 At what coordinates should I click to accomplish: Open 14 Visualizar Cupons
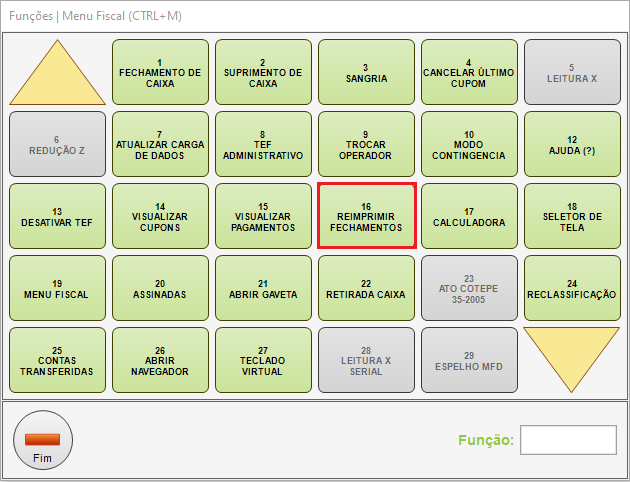pos(160,216)
